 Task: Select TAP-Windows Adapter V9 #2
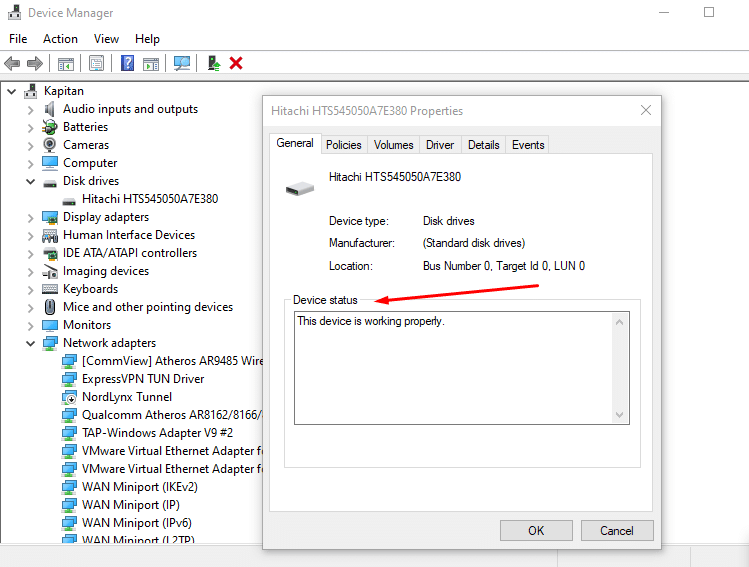click(x=157, y=433)
